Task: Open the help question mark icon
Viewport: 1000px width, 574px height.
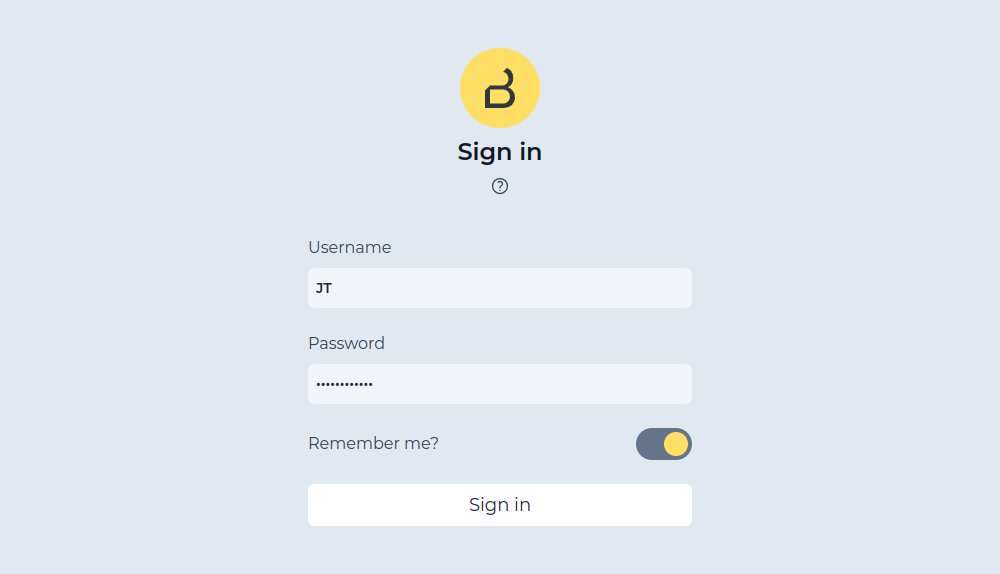Action: tap(500, 186)
